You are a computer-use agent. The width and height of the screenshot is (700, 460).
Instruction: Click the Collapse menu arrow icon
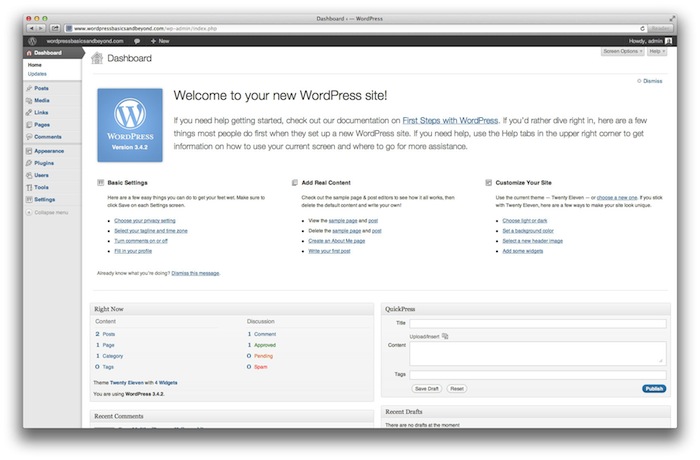point(29,213)
